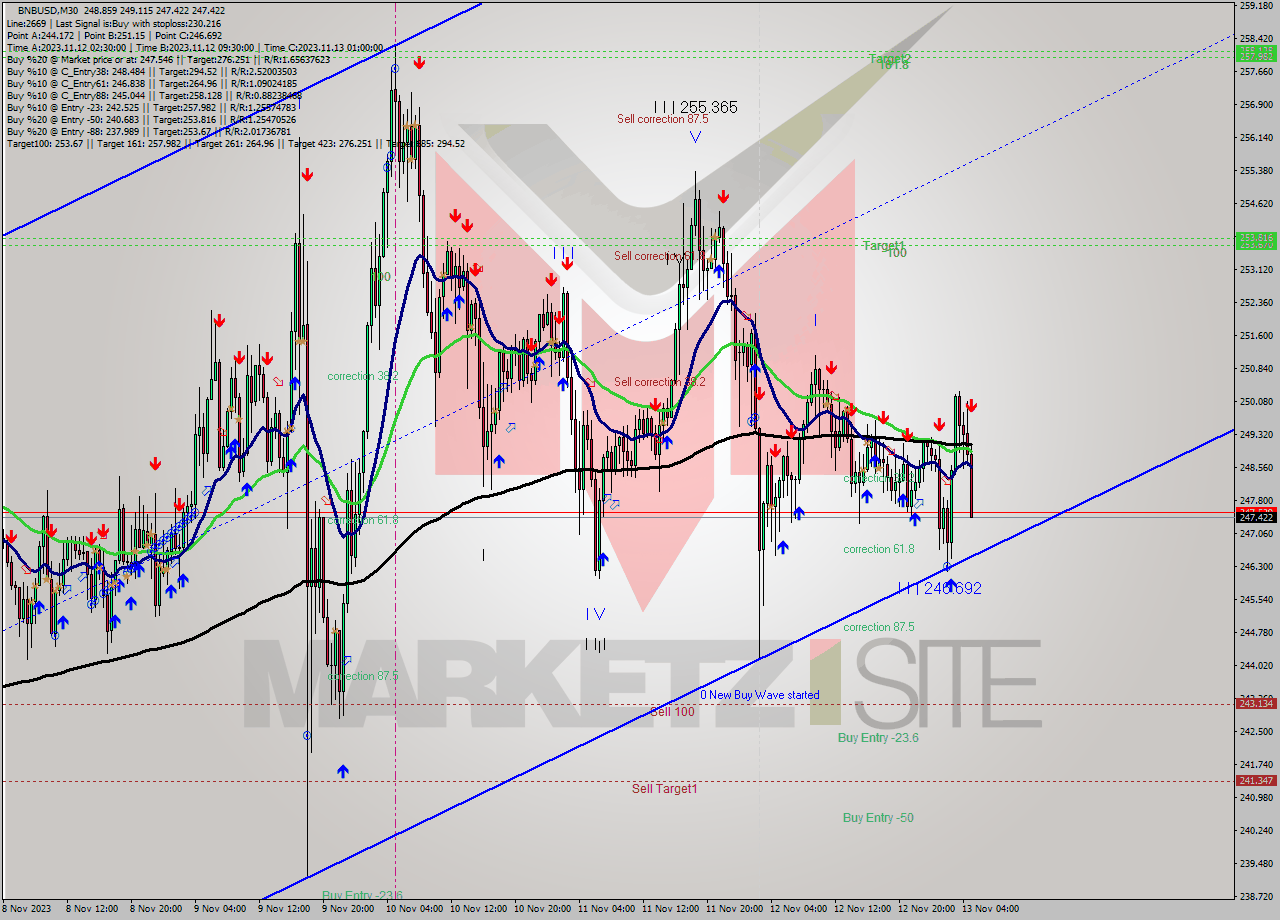Click the '8 Nov 2023' time axis label

pyautogui.click(x=26, y=909)
